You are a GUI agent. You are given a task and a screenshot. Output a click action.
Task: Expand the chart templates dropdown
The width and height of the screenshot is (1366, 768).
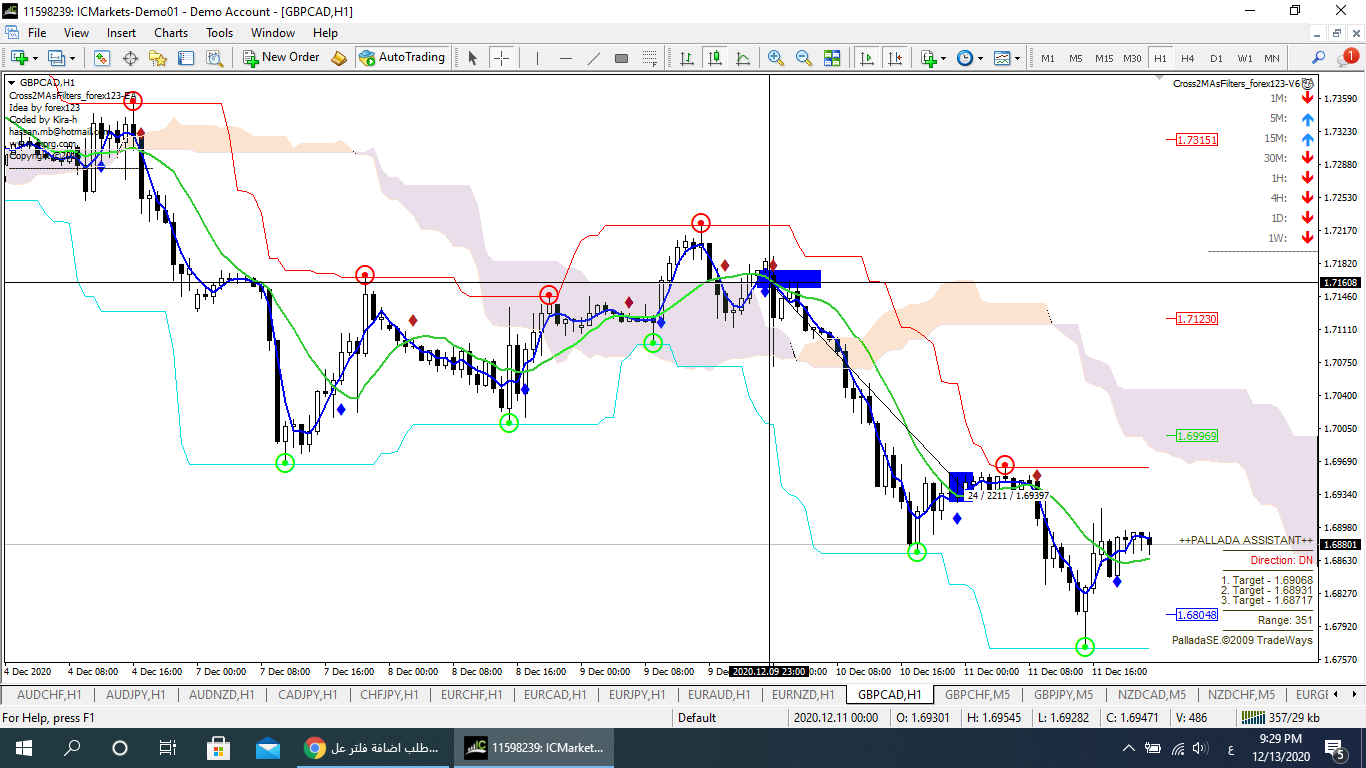pos(1017,58)
